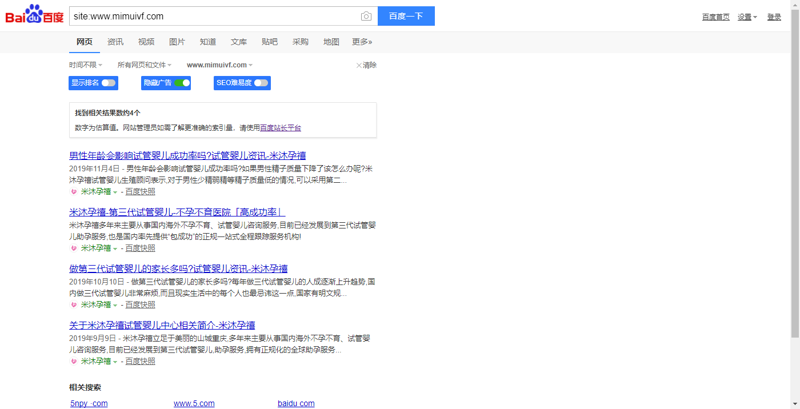
Task: Click the favicon of the third search result
Action: pos(73,304)
